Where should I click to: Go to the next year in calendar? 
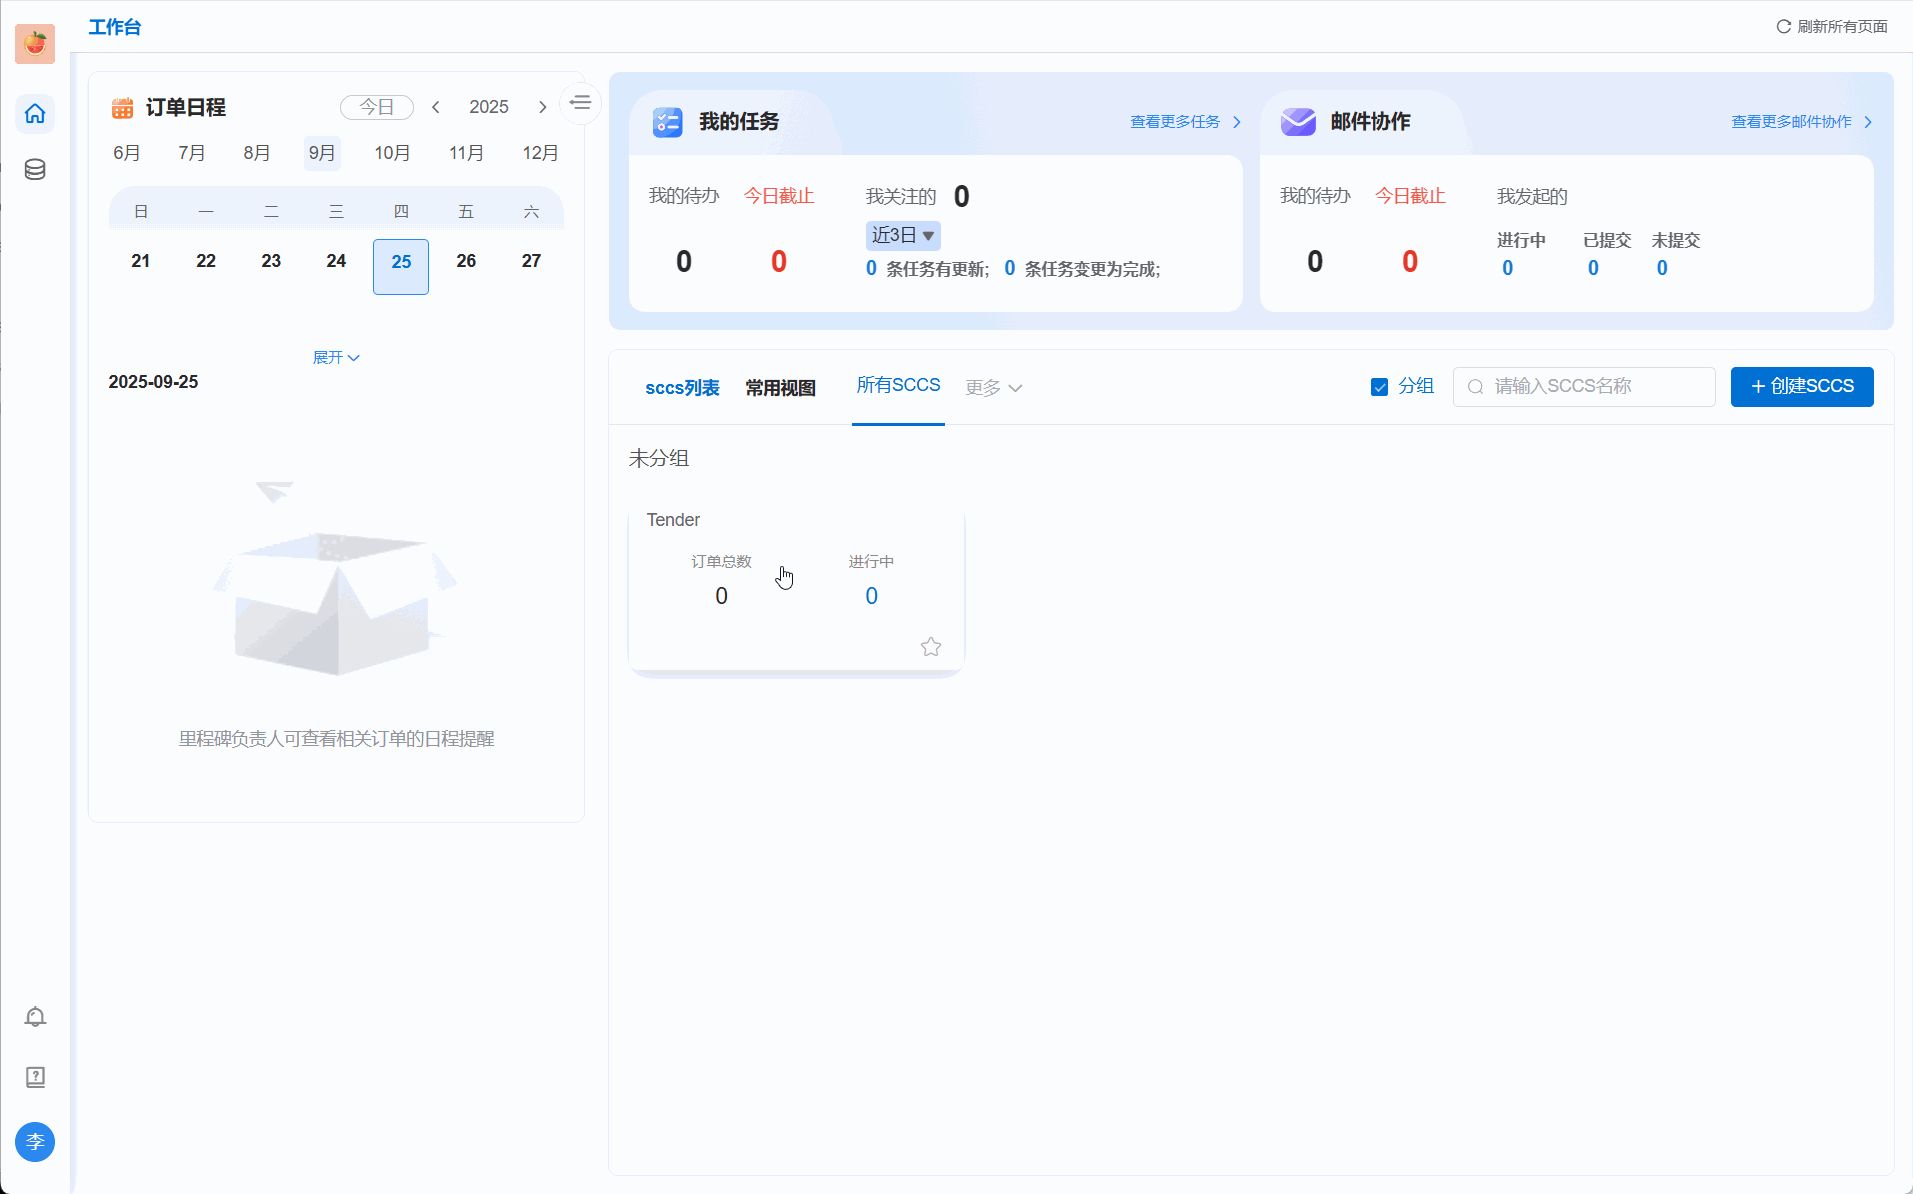(542, 107)
